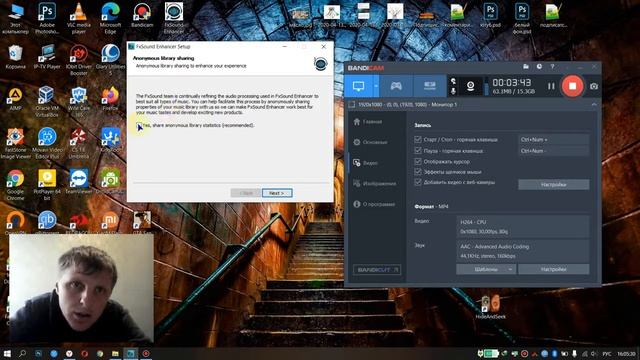This screenshot has height=360, width=640.
Task: Expand screen recording mode dropdown arrow
Action: pos(376,86)
